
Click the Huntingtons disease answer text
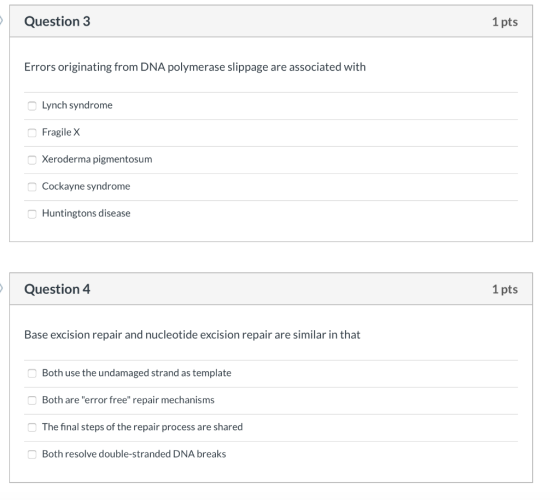pos(86,213)
